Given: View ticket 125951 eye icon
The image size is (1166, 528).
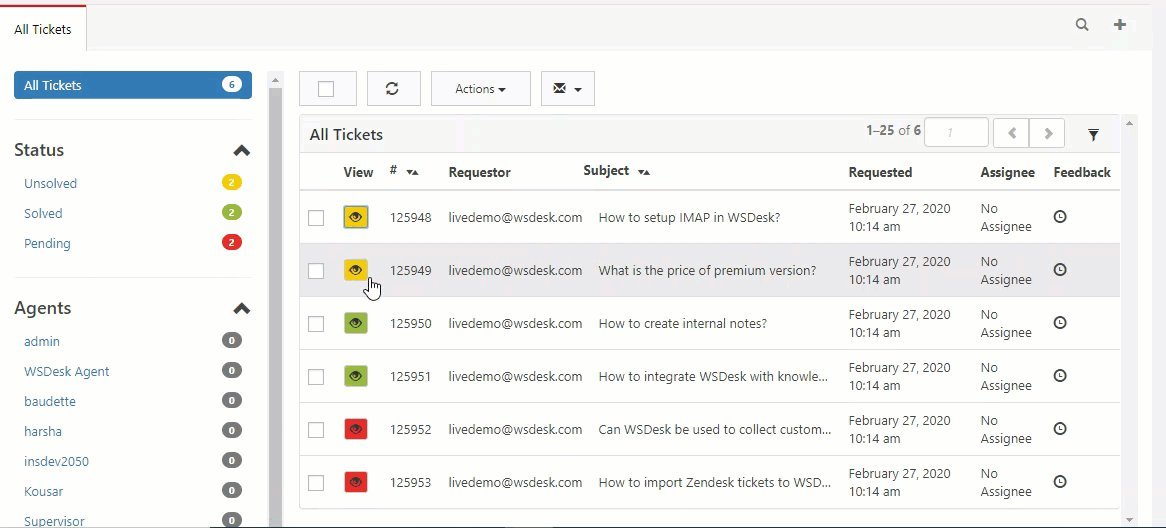Looking at the screenshot, I should click(x=355, y=376).
